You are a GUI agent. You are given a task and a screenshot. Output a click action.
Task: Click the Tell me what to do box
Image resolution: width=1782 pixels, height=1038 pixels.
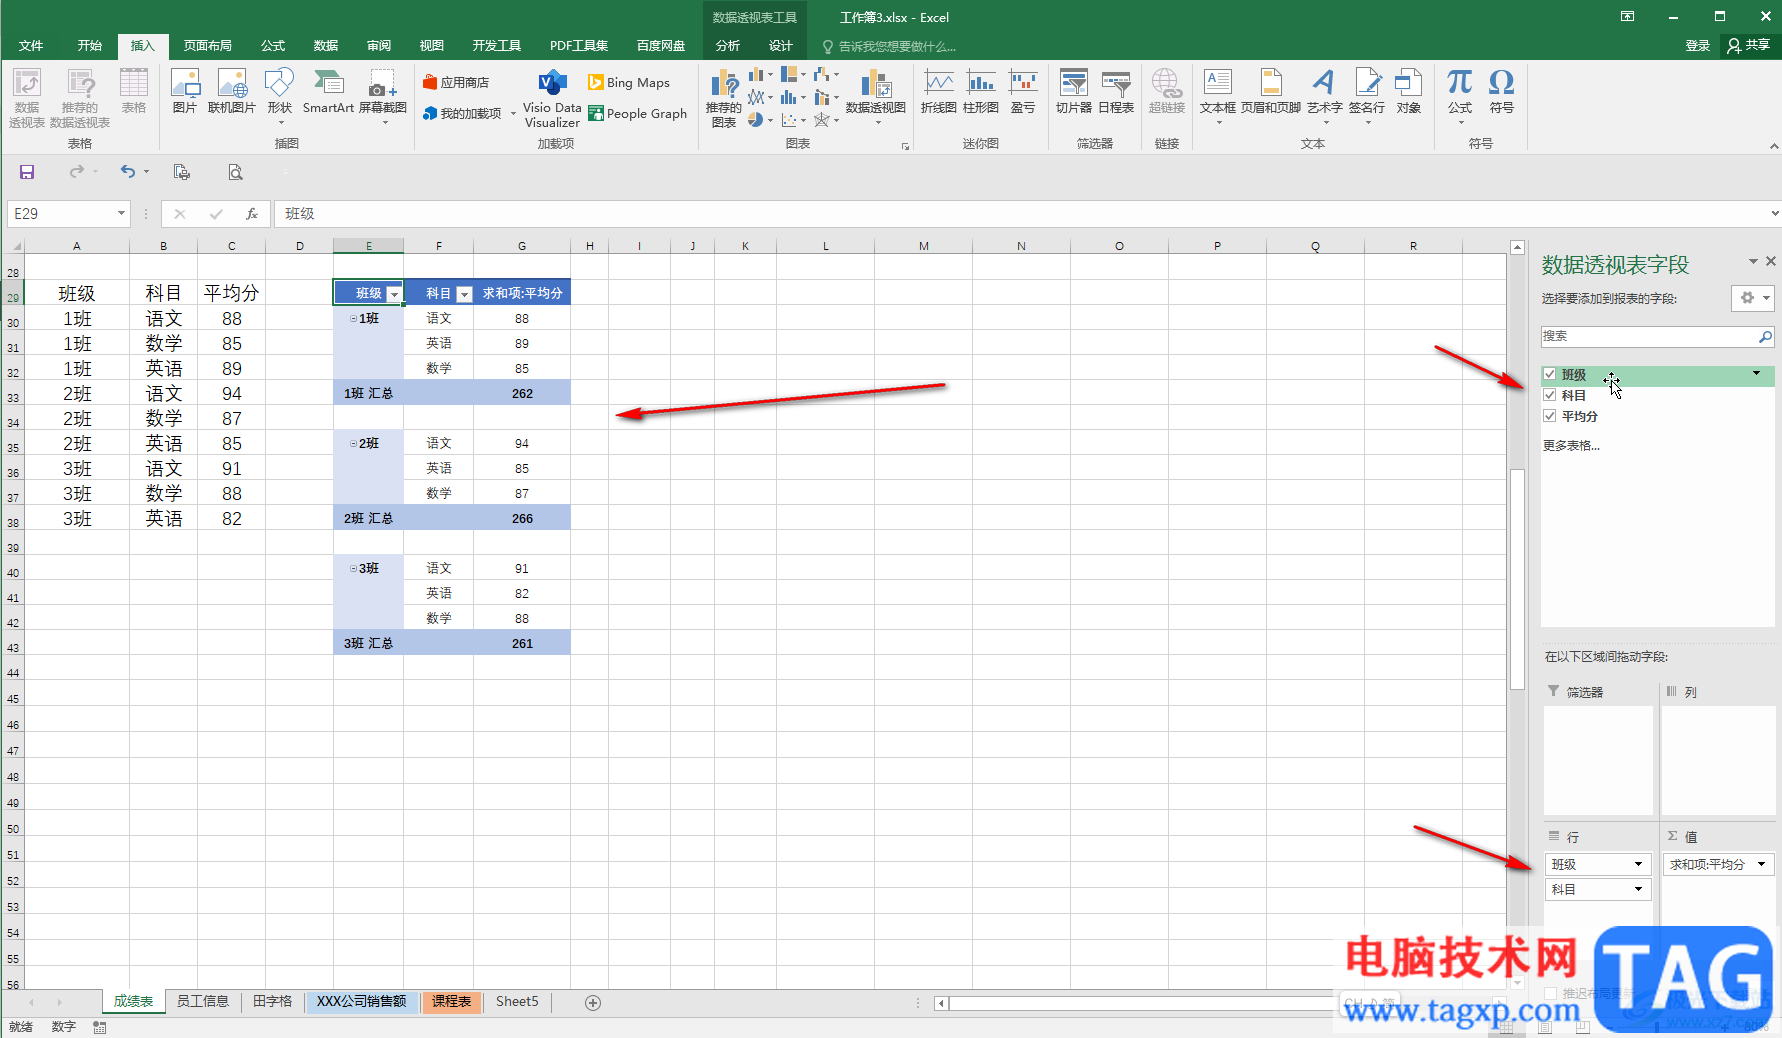click(x=888, y=46)
